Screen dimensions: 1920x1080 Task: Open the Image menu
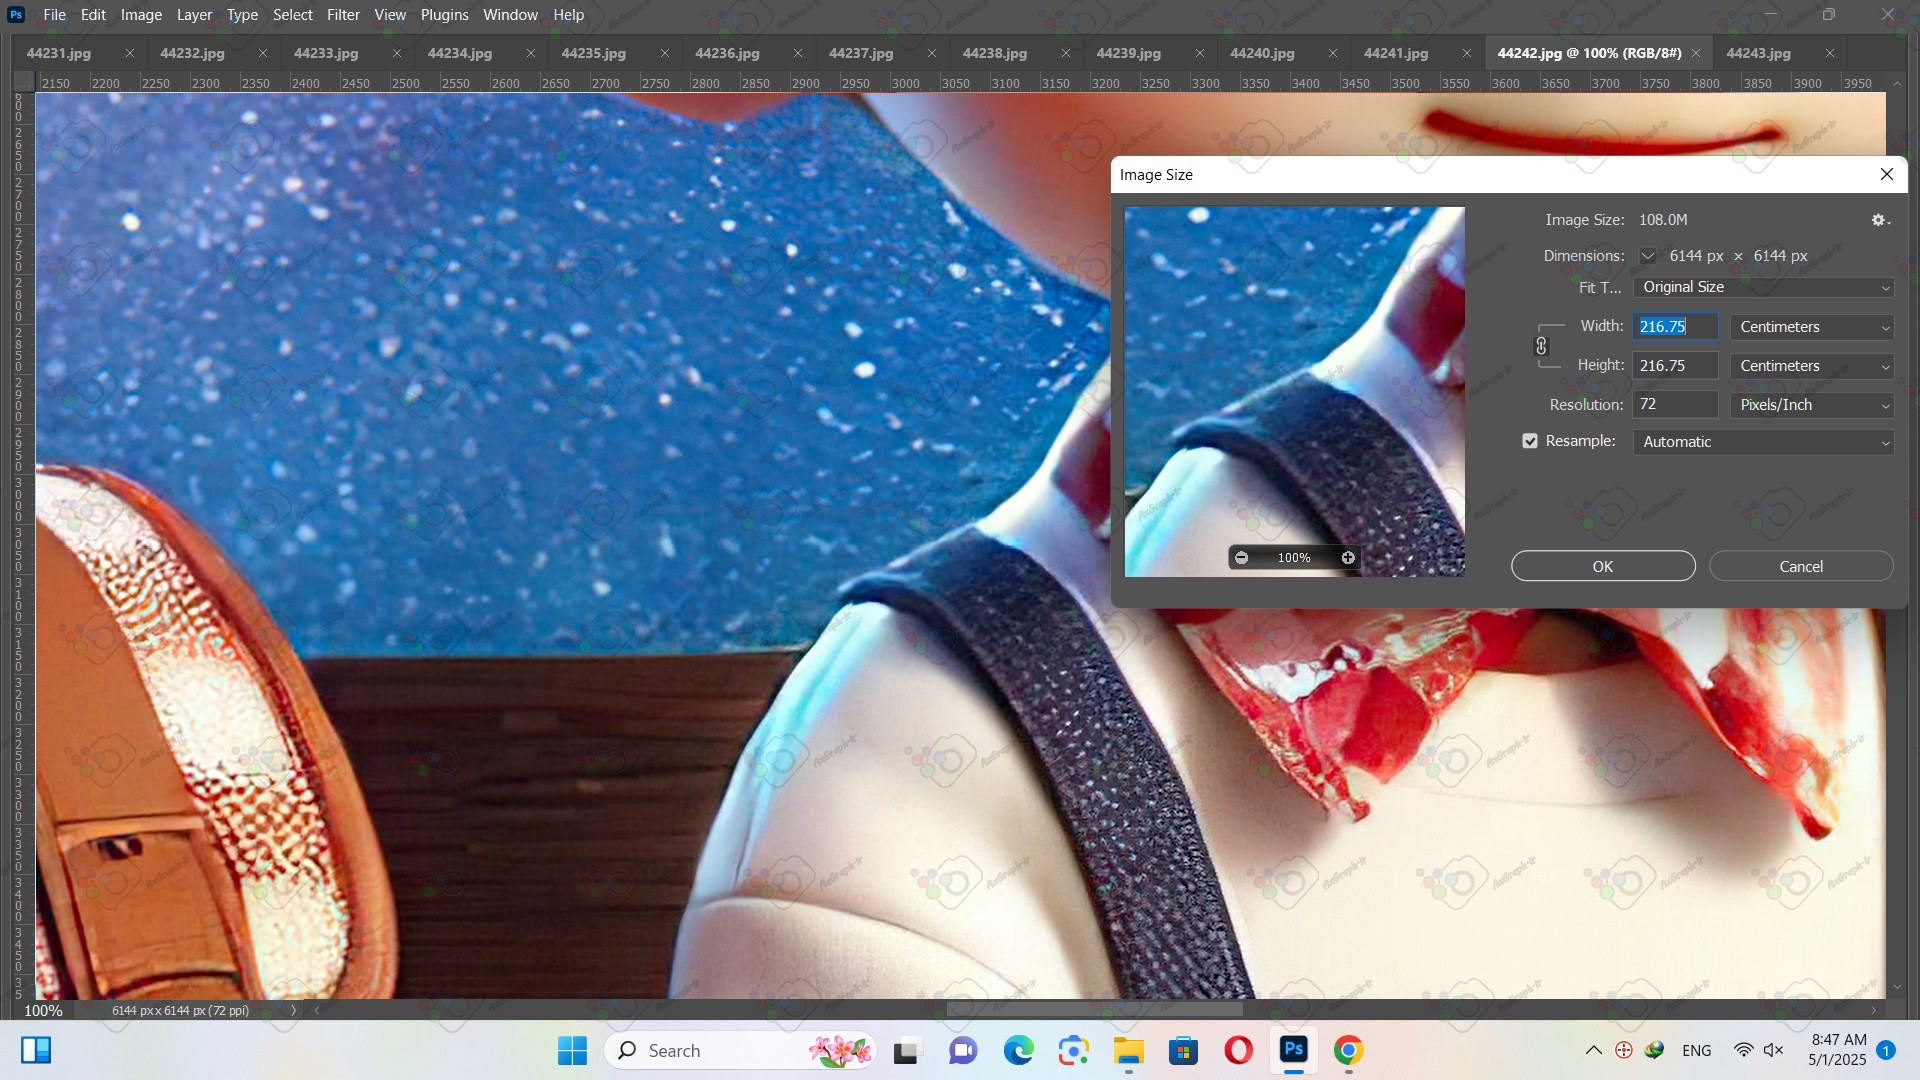(141, 15)
